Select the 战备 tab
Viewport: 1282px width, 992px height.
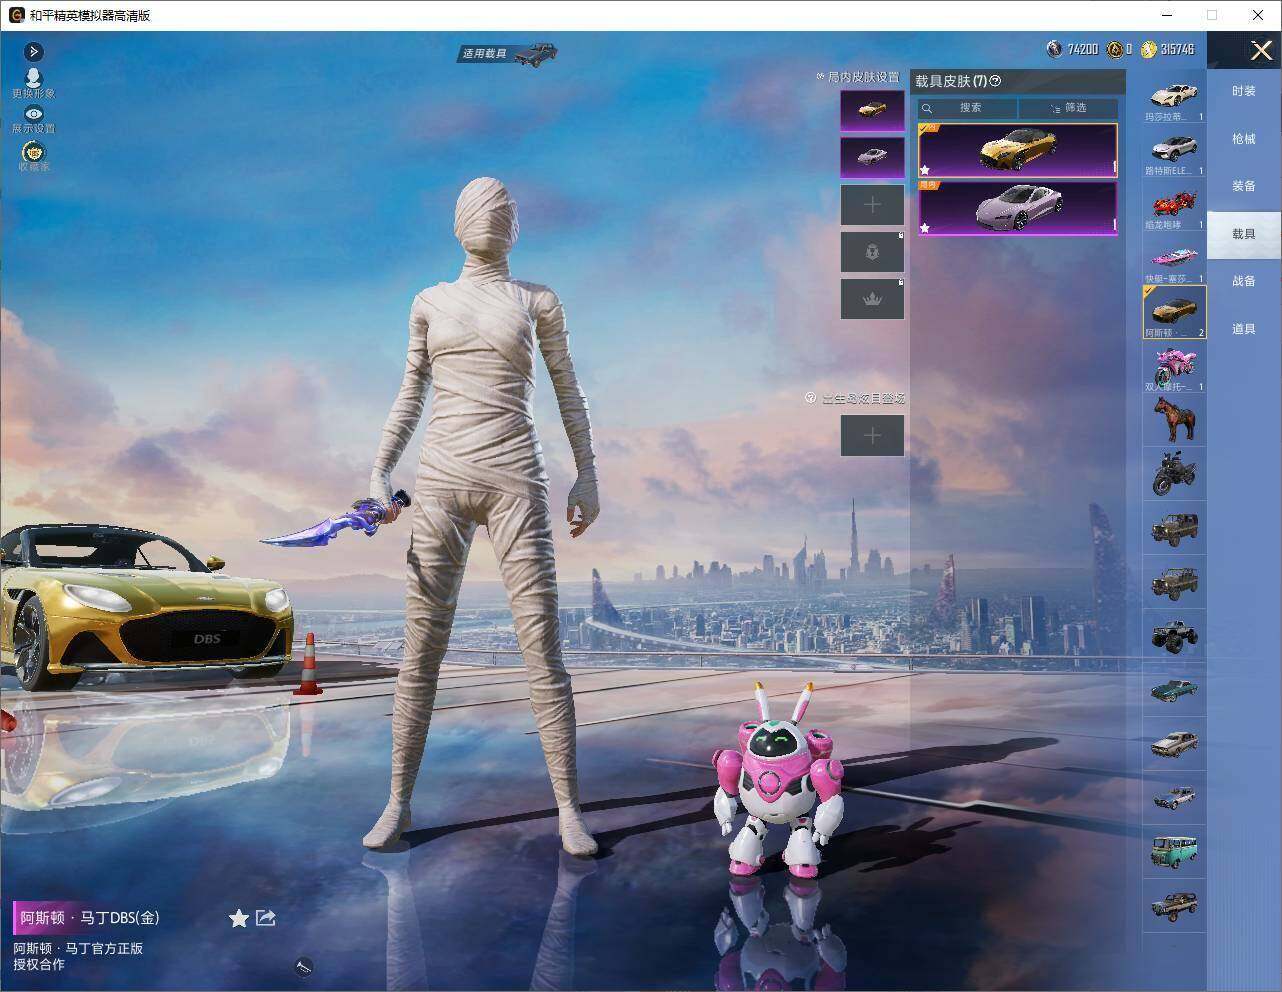click(1243, 281)
